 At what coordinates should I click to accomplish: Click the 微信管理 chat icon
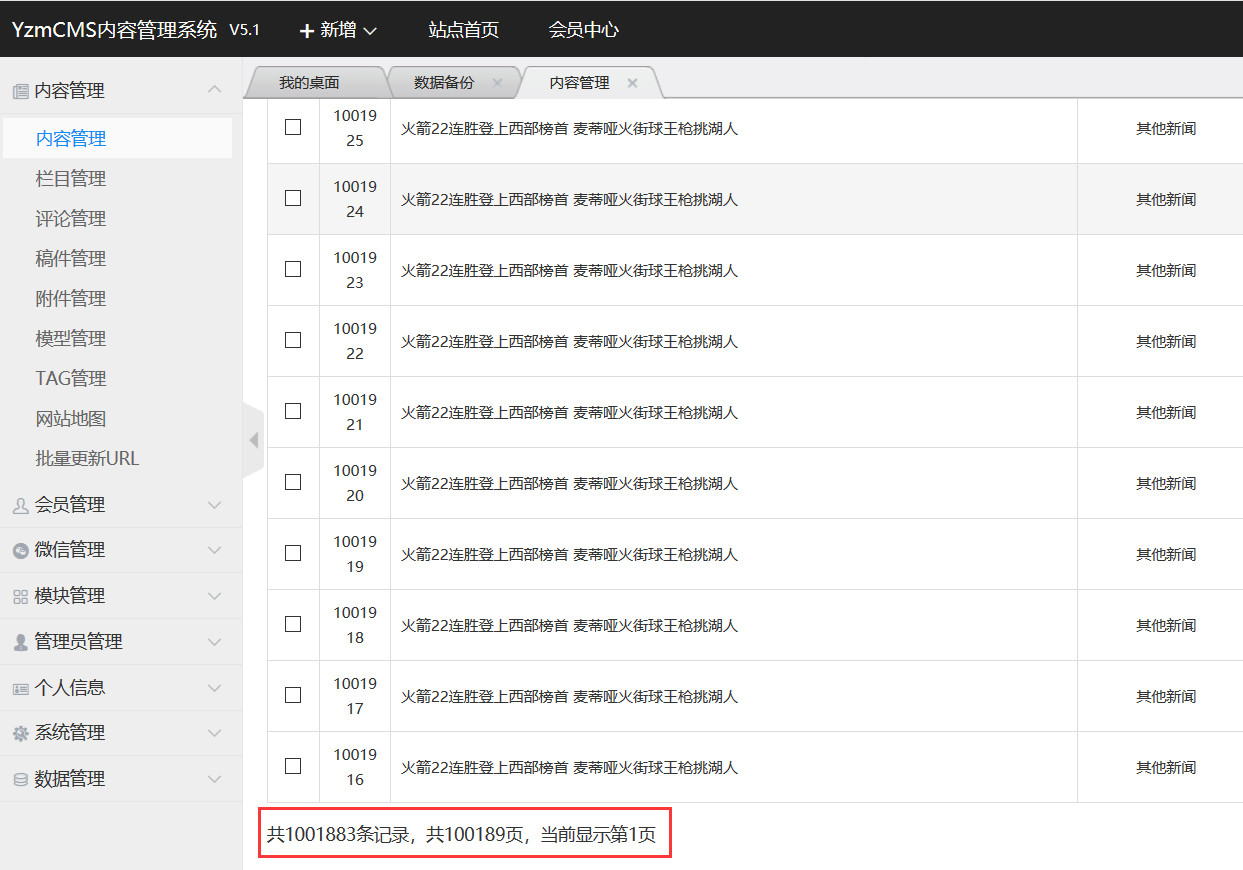pyautogui.click(x=20, y=551)
